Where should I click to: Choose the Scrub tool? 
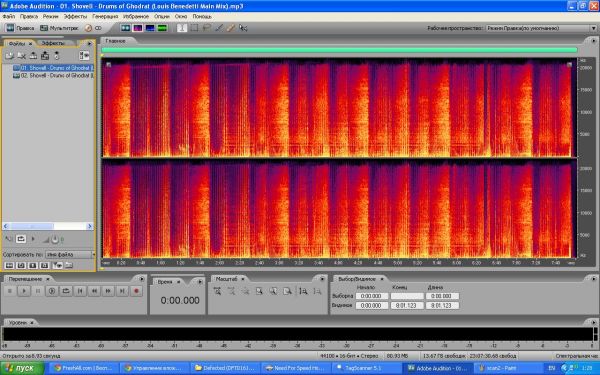[x=243, y=28]
